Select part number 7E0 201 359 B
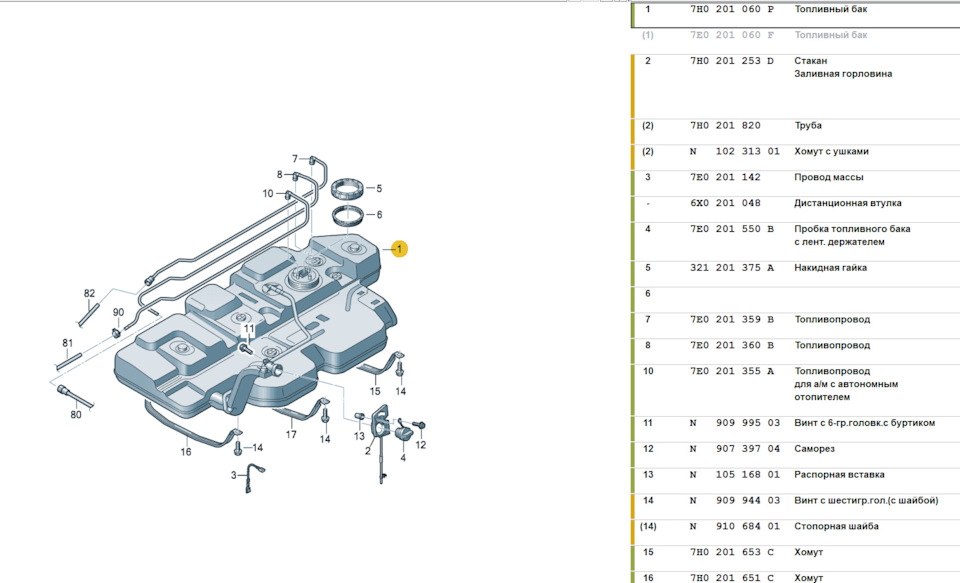The height and width of the screenshot is (583, 960). [x=732, y=319]
